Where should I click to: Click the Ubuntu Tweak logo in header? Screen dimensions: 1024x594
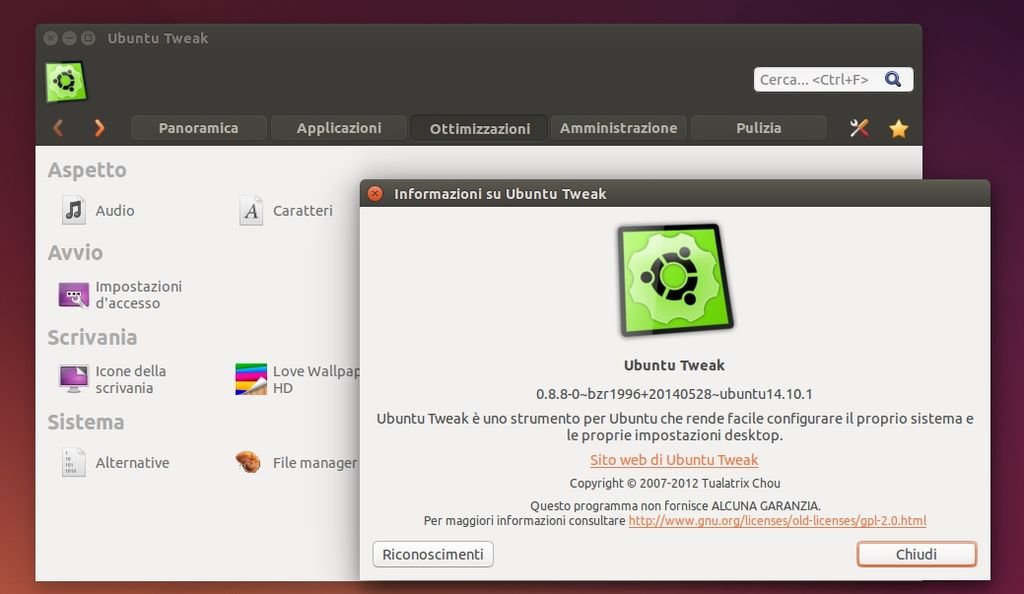tap(65, 82)
